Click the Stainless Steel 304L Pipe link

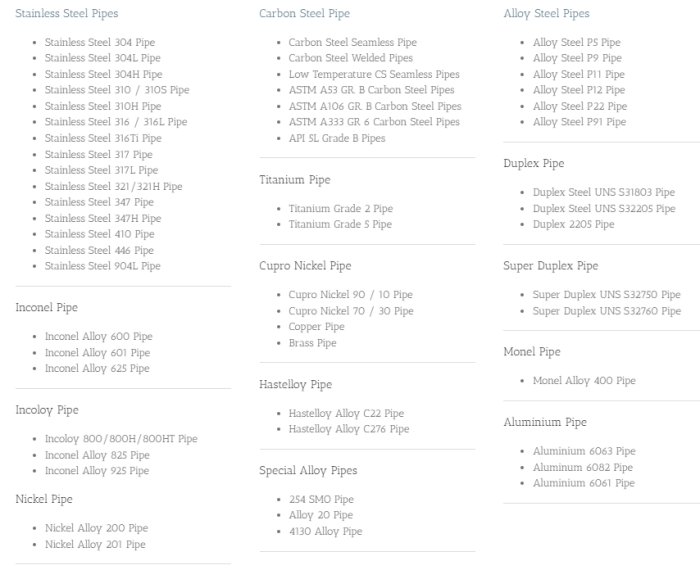click(102, 58)
